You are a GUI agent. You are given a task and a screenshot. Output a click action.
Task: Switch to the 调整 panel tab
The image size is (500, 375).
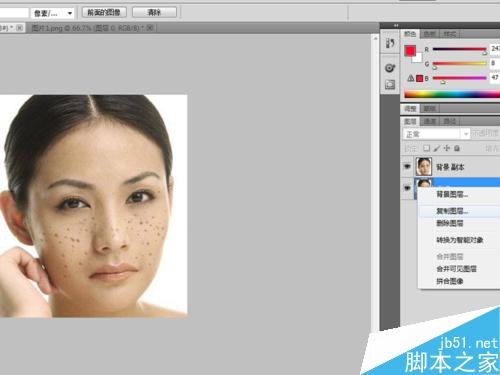[410, 109]
